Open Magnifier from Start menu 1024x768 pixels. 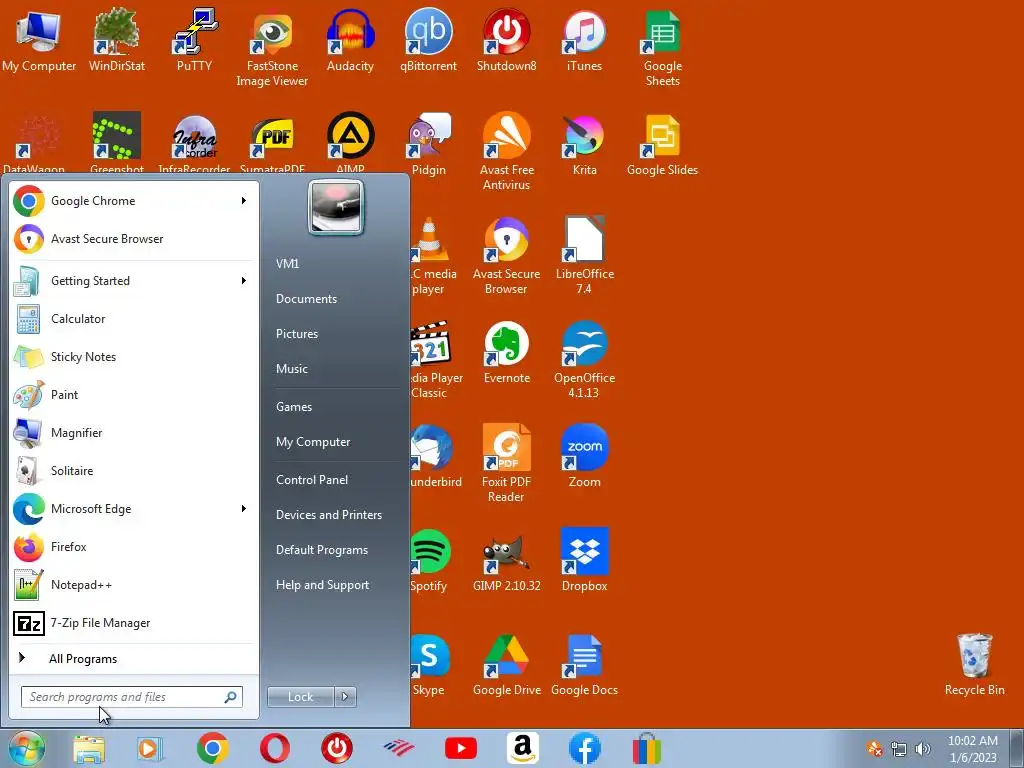[x=133, y=432]
